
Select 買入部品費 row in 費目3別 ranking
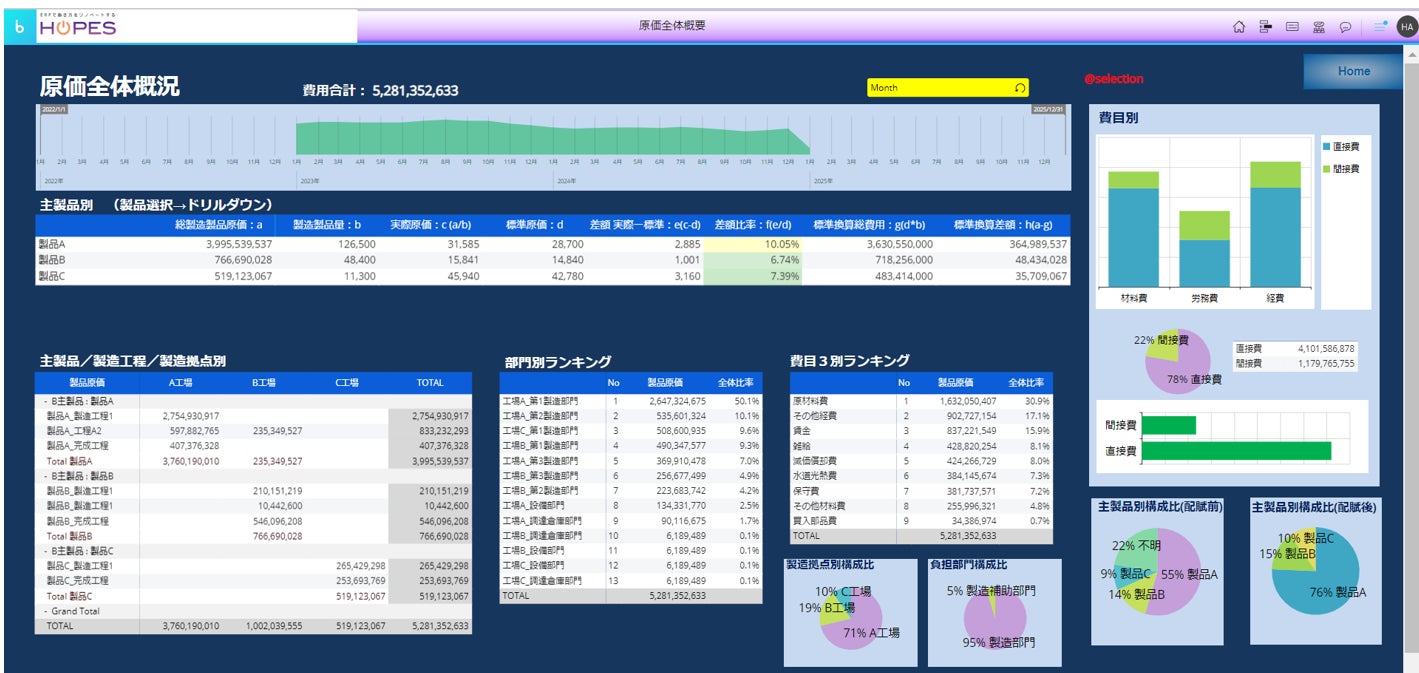(922, 521)
